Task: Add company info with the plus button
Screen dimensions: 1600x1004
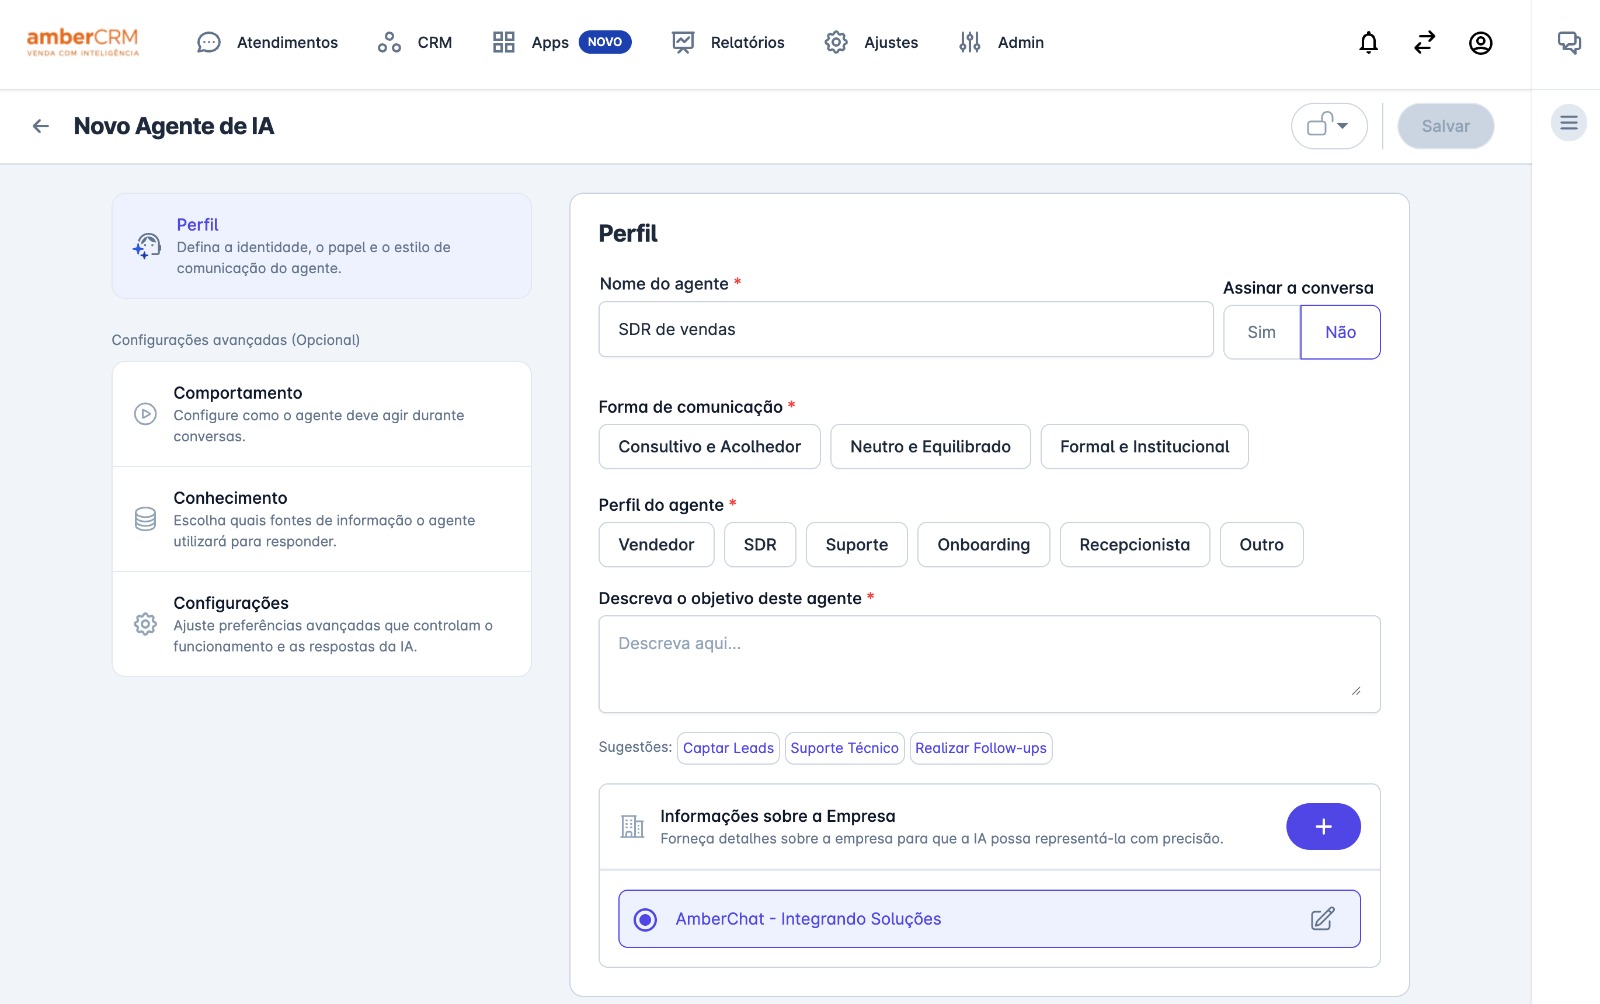Action: (1324, 827)
